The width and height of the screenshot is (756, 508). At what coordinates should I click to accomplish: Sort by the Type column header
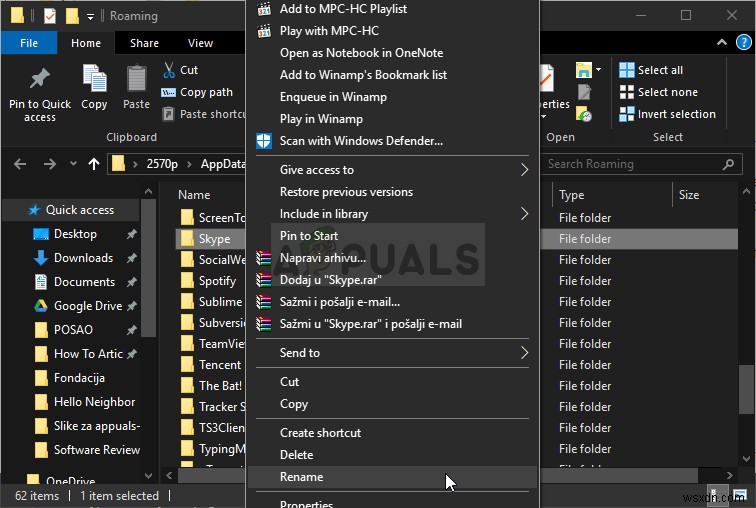tap(571, 195)
